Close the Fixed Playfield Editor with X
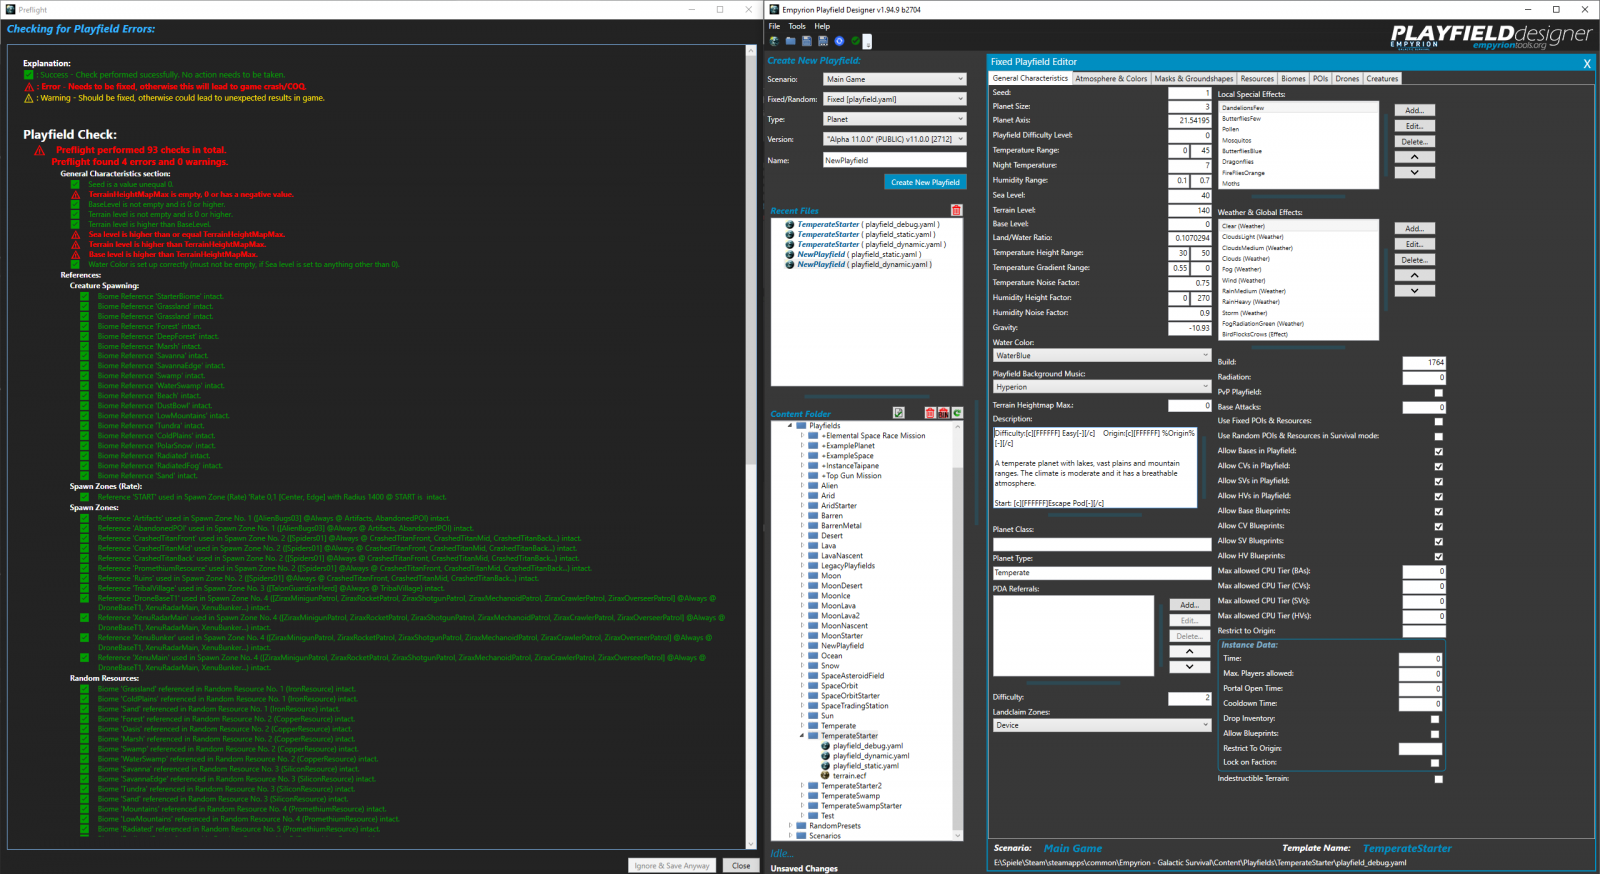 1586,63
